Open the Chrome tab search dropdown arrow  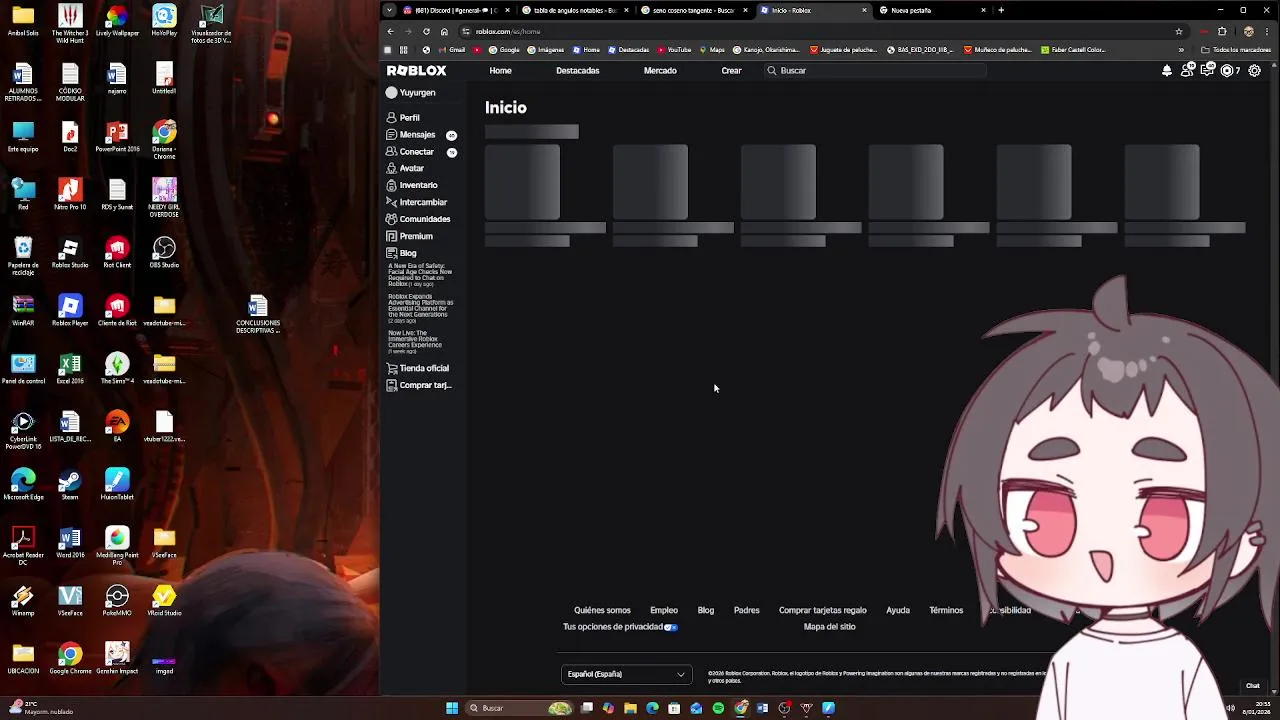point(389,10)
